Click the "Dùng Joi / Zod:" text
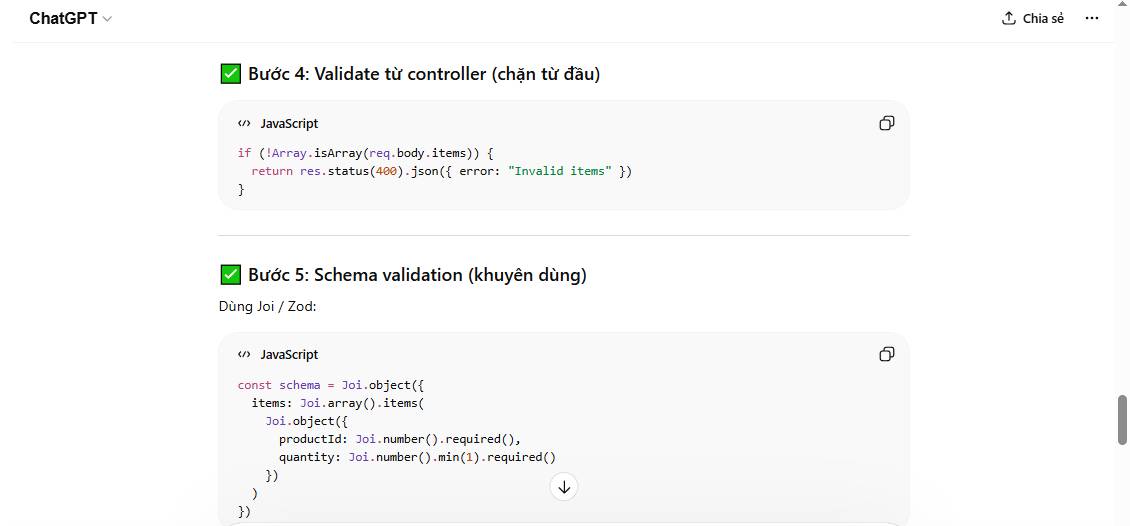Screen dimensions: 1130x526 point(267,306)
